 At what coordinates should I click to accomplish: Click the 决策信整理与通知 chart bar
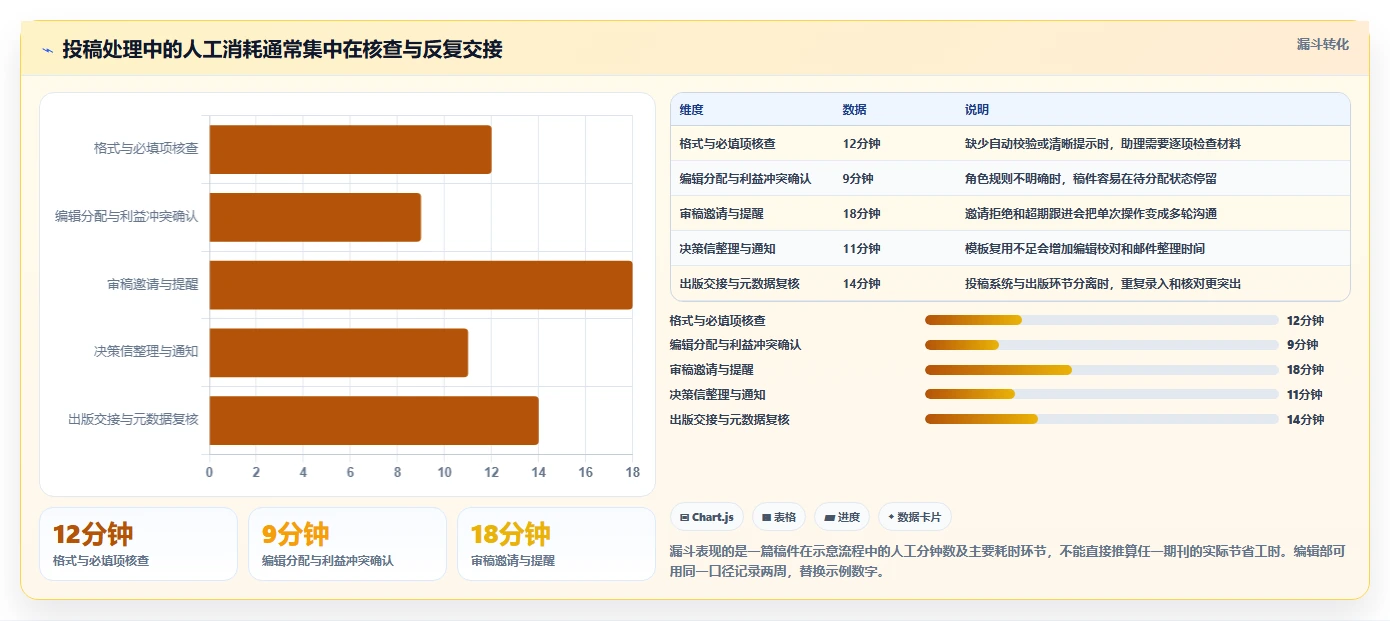coord(339,352)
